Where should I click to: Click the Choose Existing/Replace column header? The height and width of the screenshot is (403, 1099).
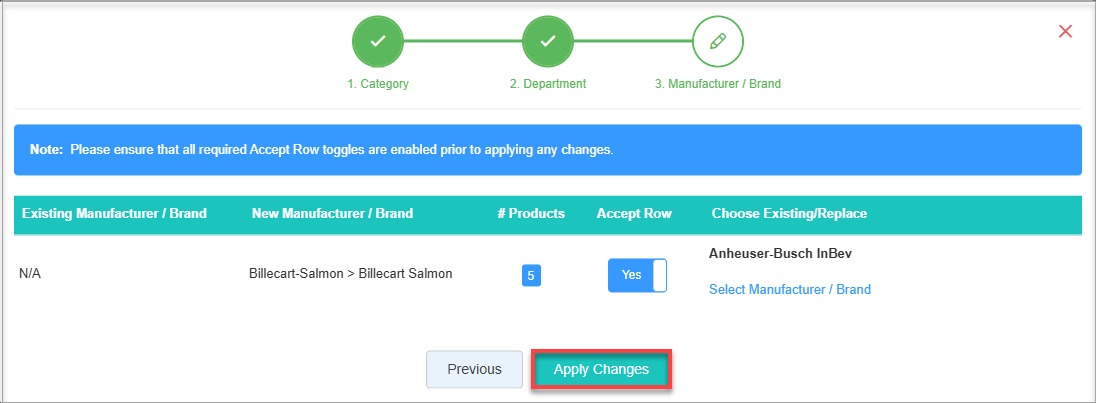click(x=789, y=213)
